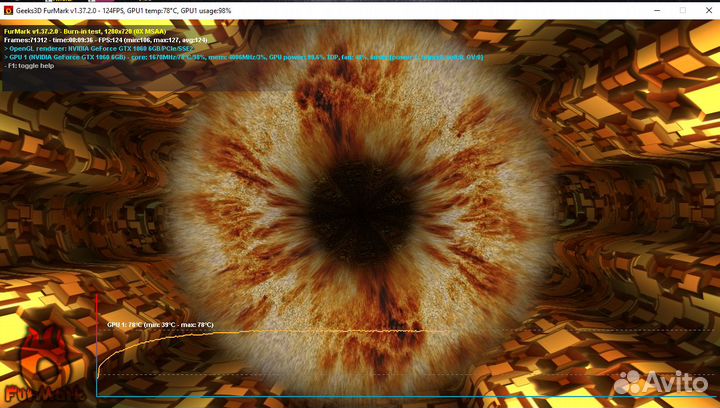The image size is (720, 408).
Task: Maximize the FurMark window
Action: point(683,10)
